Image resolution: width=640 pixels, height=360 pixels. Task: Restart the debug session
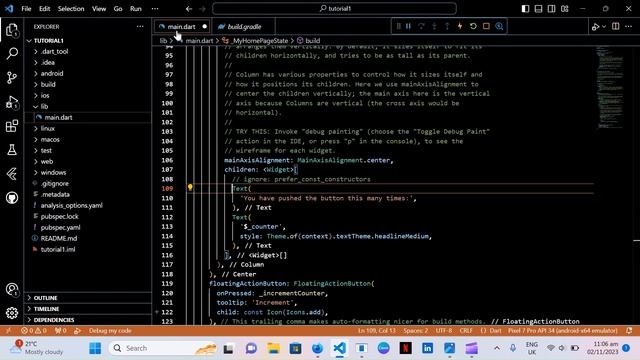click(x=473, y=27)
